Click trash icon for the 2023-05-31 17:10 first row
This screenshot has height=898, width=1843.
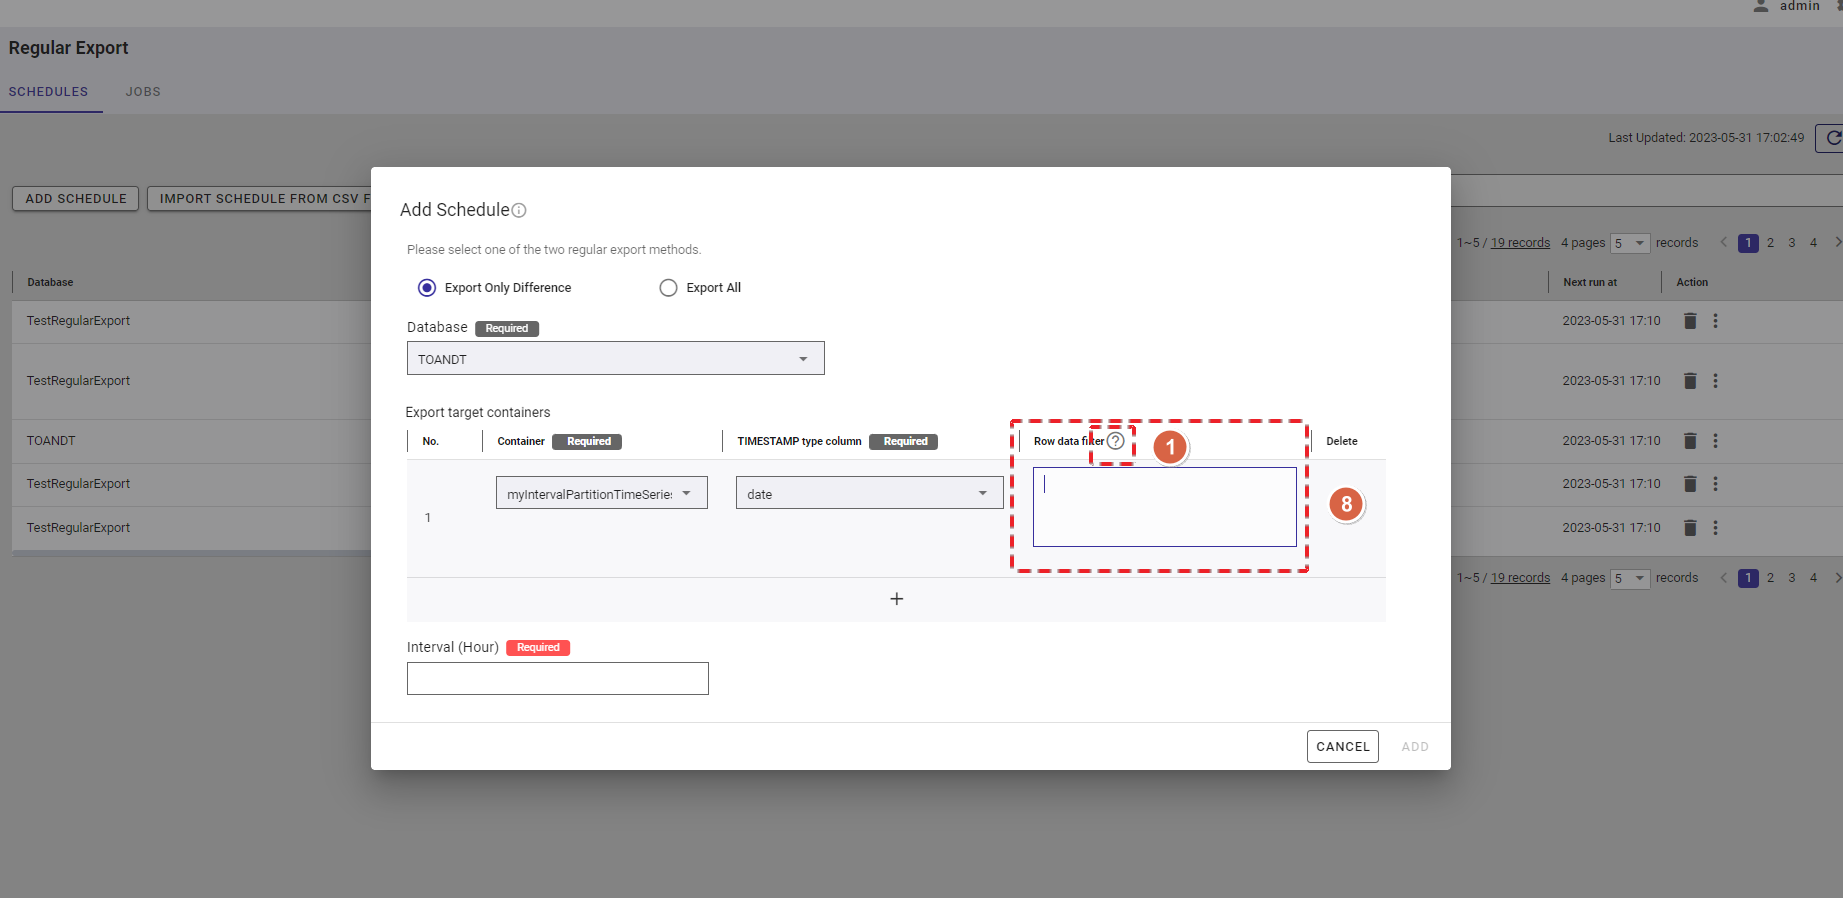point(1690,321)
